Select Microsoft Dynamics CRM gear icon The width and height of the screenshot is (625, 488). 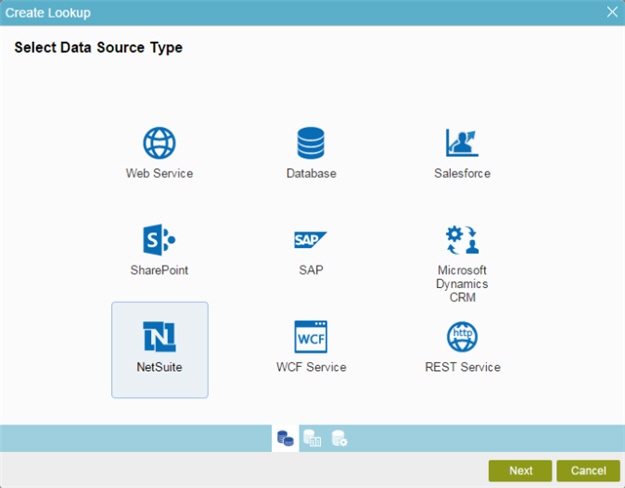tap(462, 240)
